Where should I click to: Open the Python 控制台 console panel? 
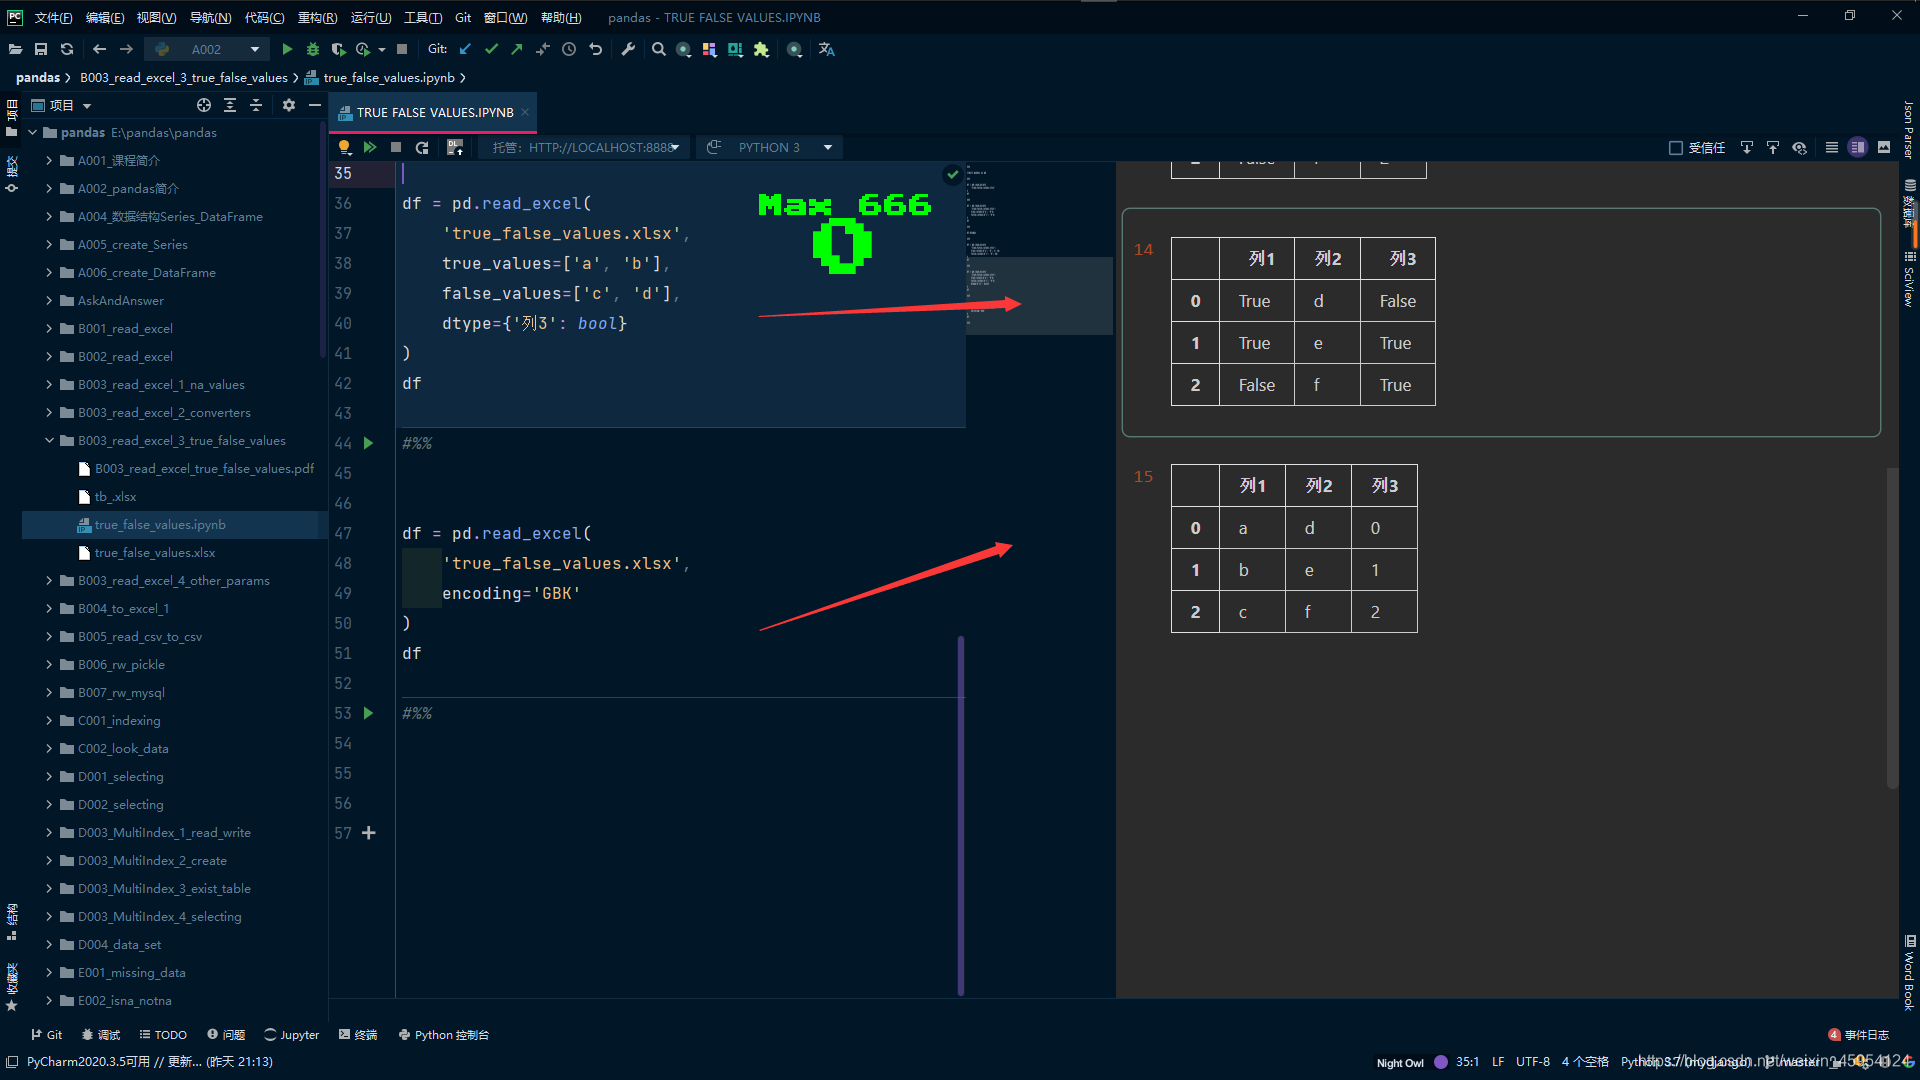(444, 1035)
